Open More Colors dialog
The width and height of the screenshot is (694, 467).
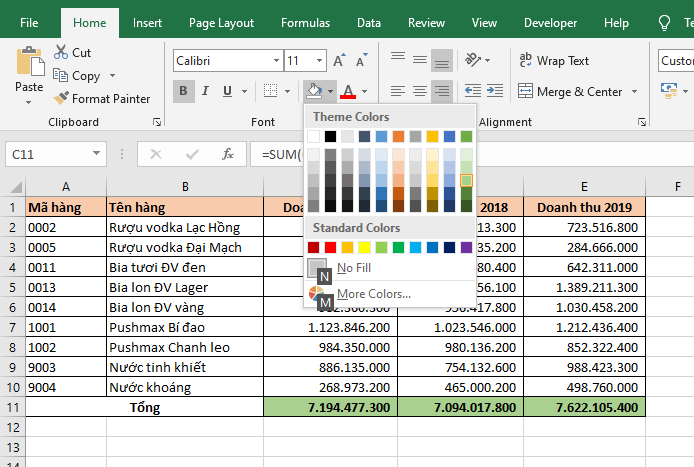(x=372, y=294)
